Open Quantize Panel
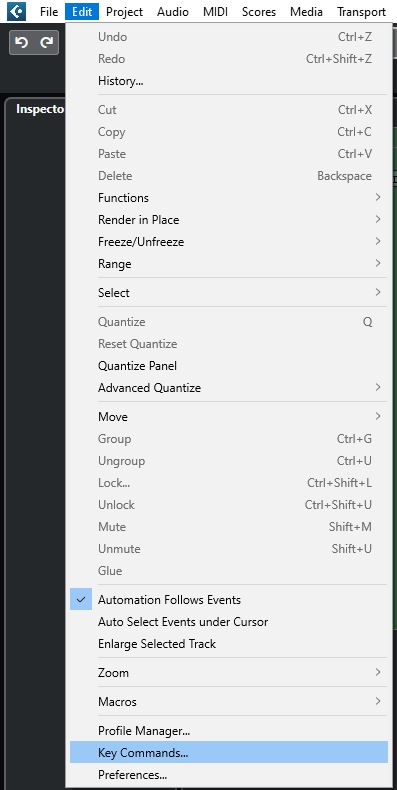The width and height of the screenshot is (397, 790). point(229,366)
